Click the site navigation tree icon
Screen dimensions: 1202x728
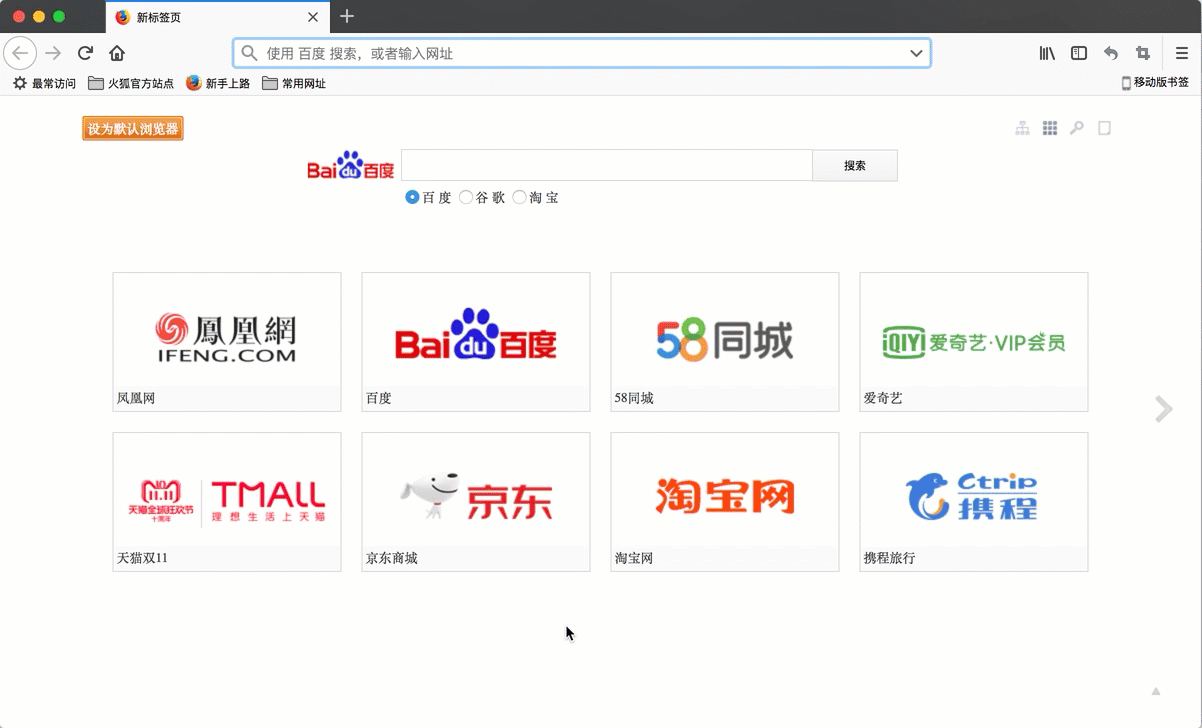click(1022, 128)
